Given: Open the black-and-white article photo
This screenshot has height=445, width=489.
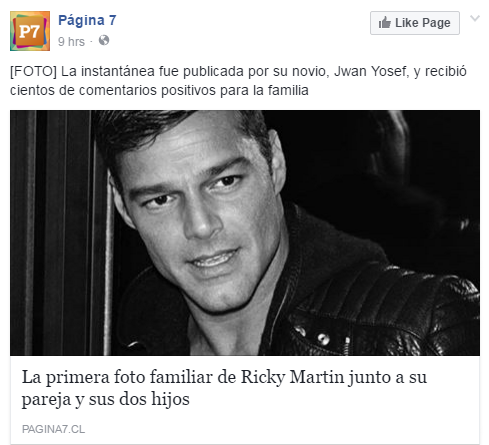Looking at the screenshot, I should 245,233.
